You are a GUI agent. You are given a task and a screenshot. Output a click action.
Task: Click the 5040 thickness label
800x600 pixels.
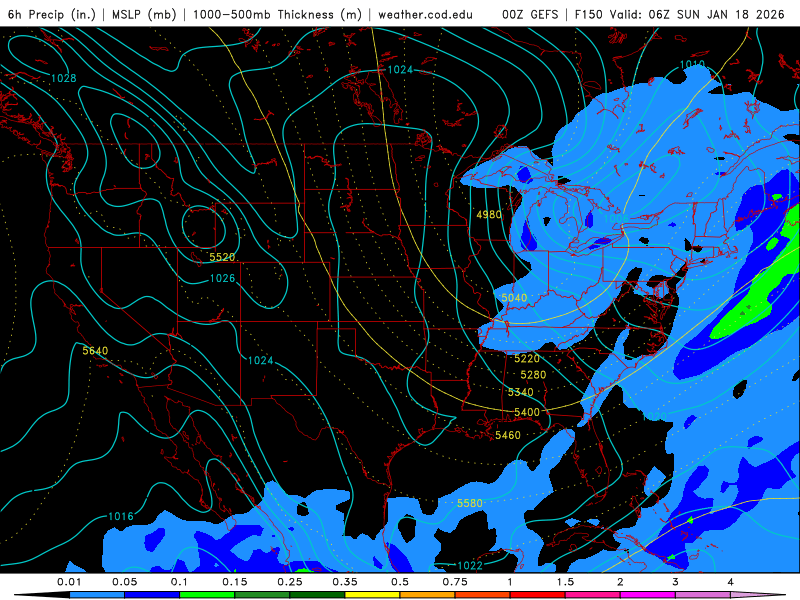(514, 297)
